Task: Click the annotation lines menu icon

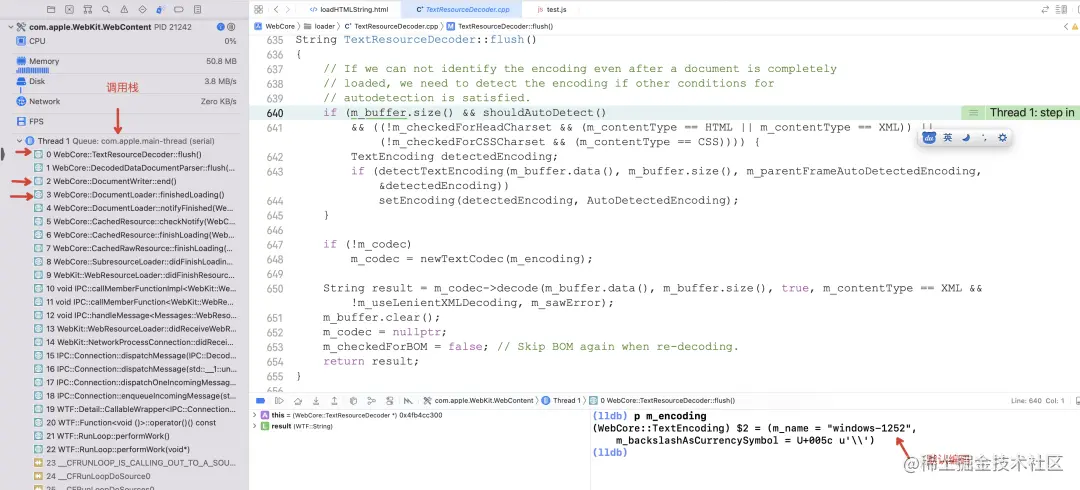Action: click(x=973, y=113)
